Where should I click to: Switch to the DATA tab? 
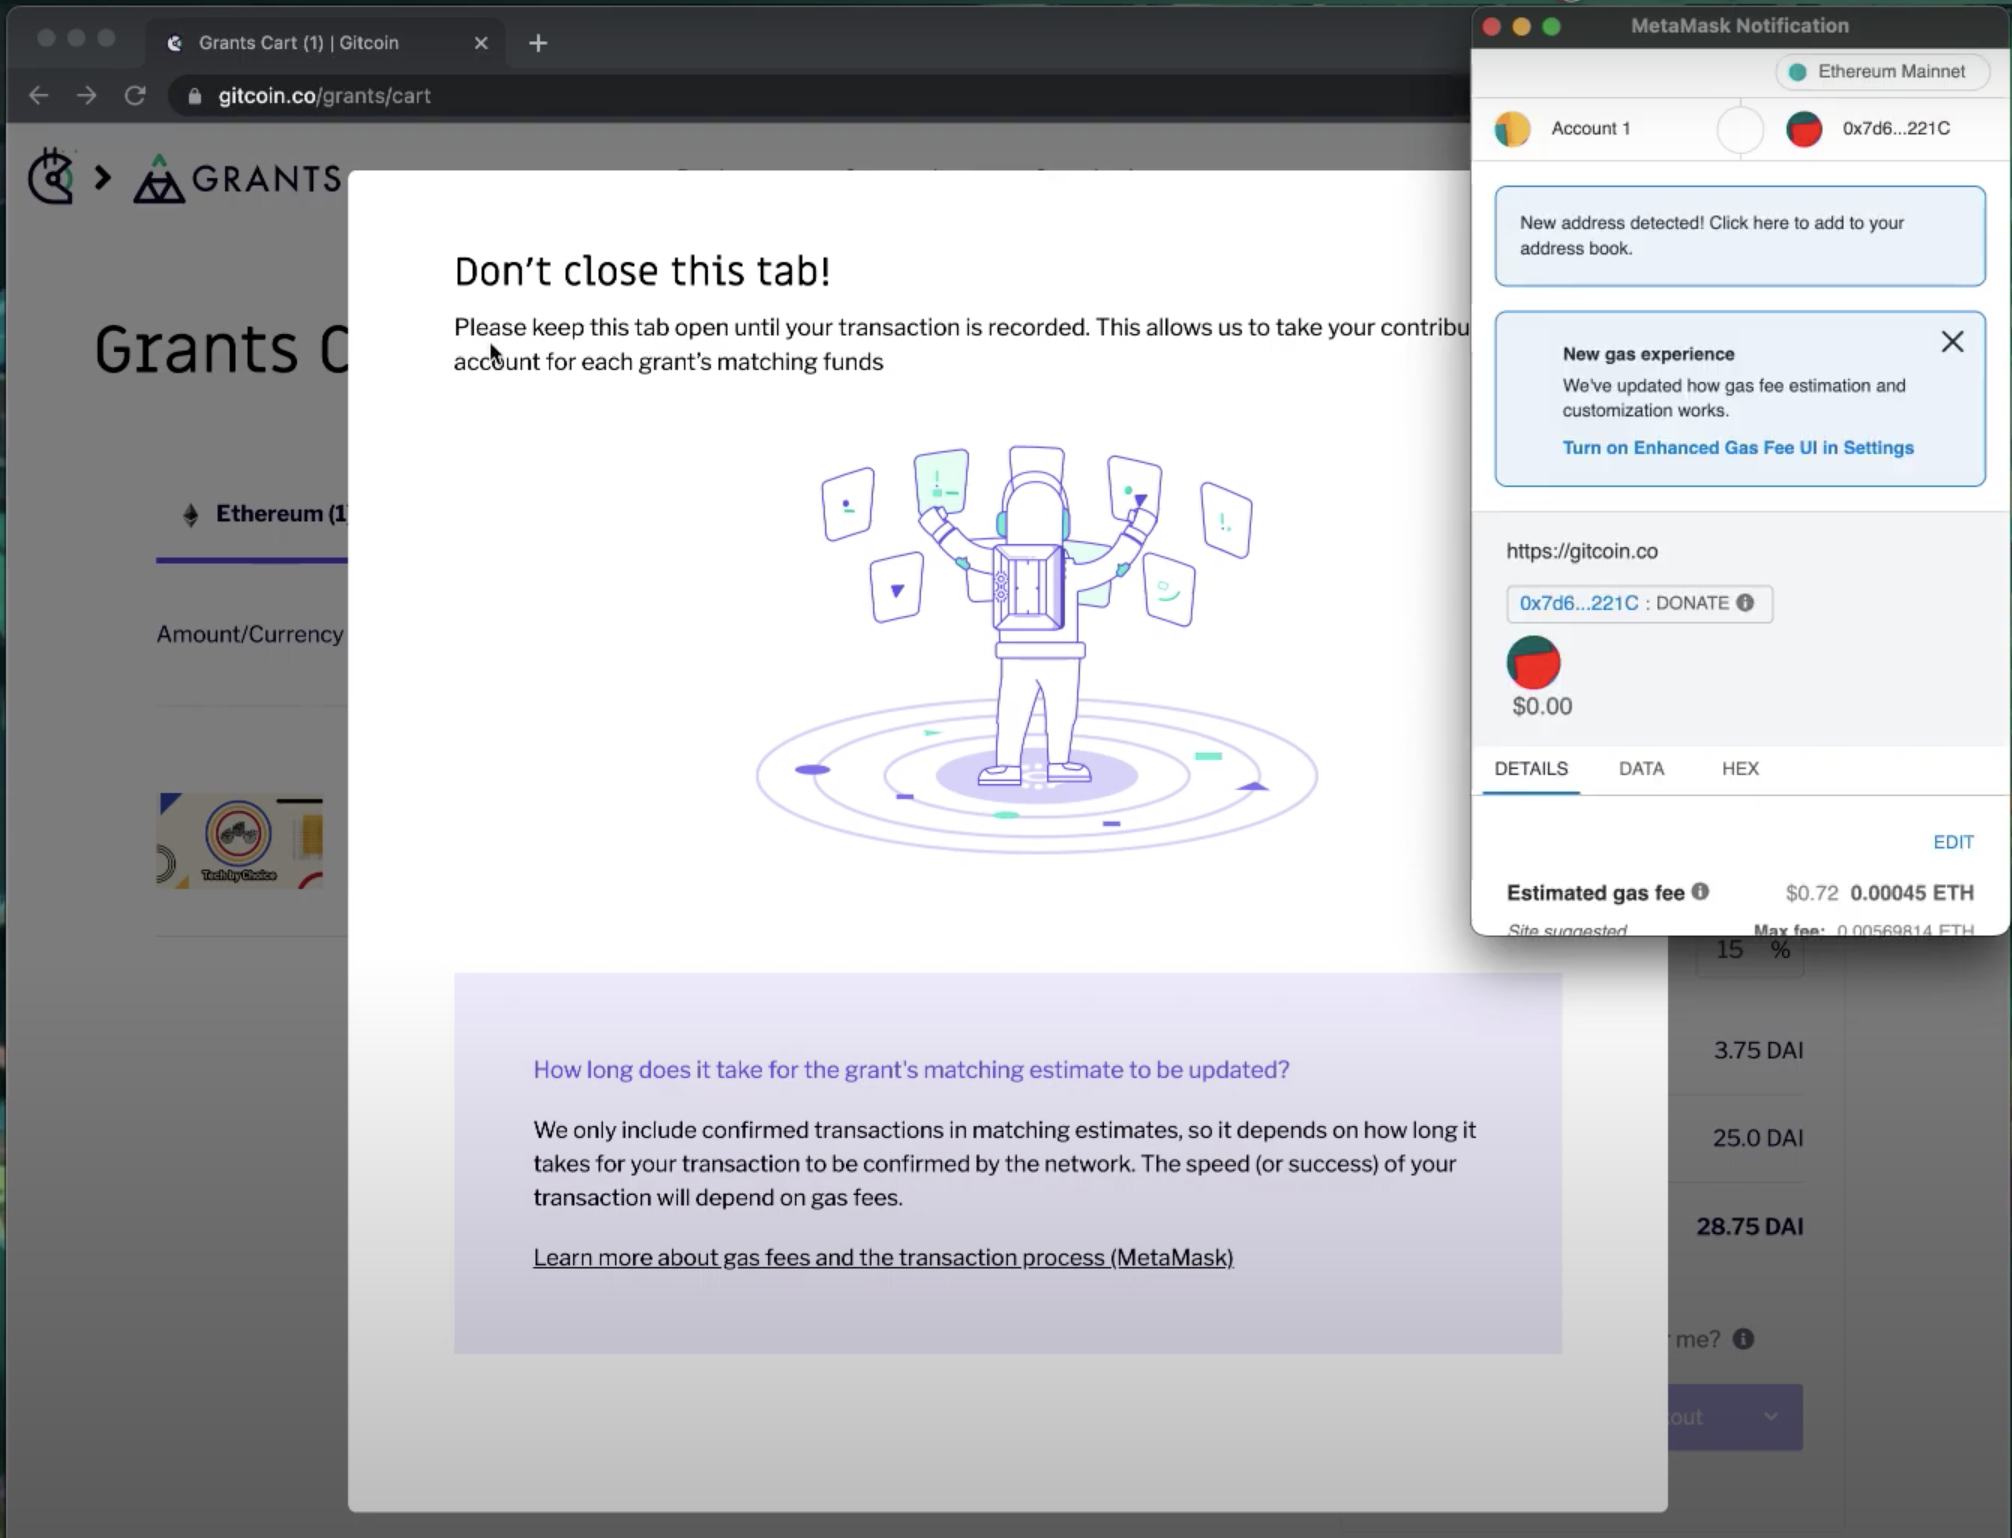pos(1641,769)
